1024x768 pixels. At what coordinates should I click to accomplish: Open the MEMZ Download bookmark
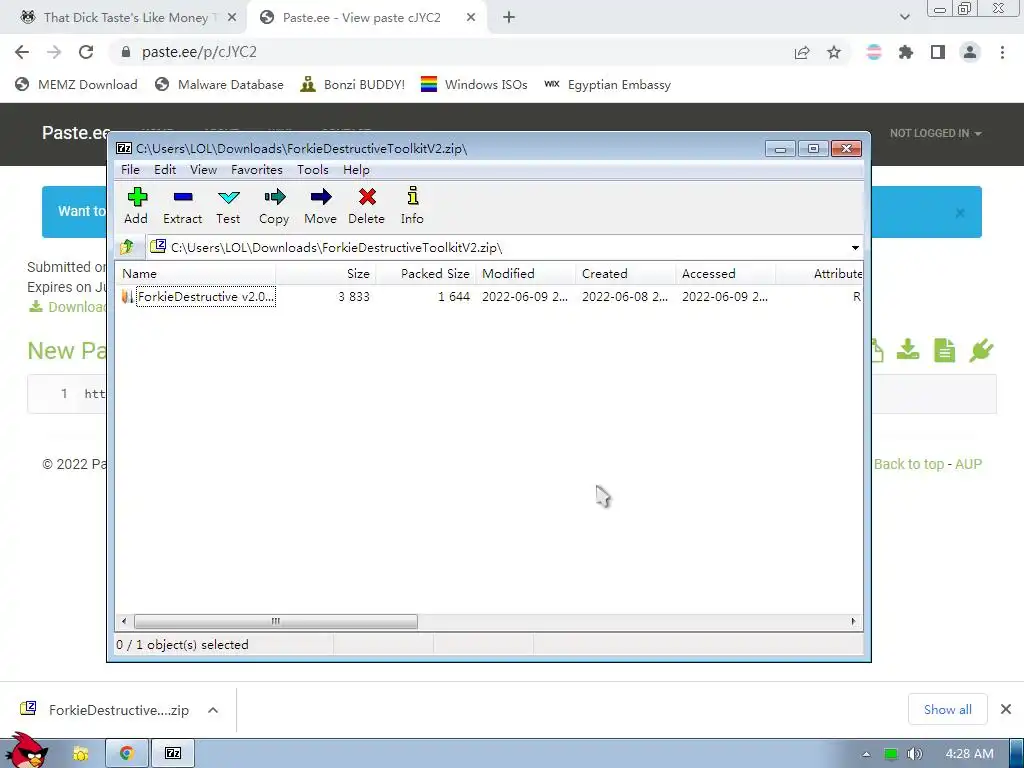(76, 85)
